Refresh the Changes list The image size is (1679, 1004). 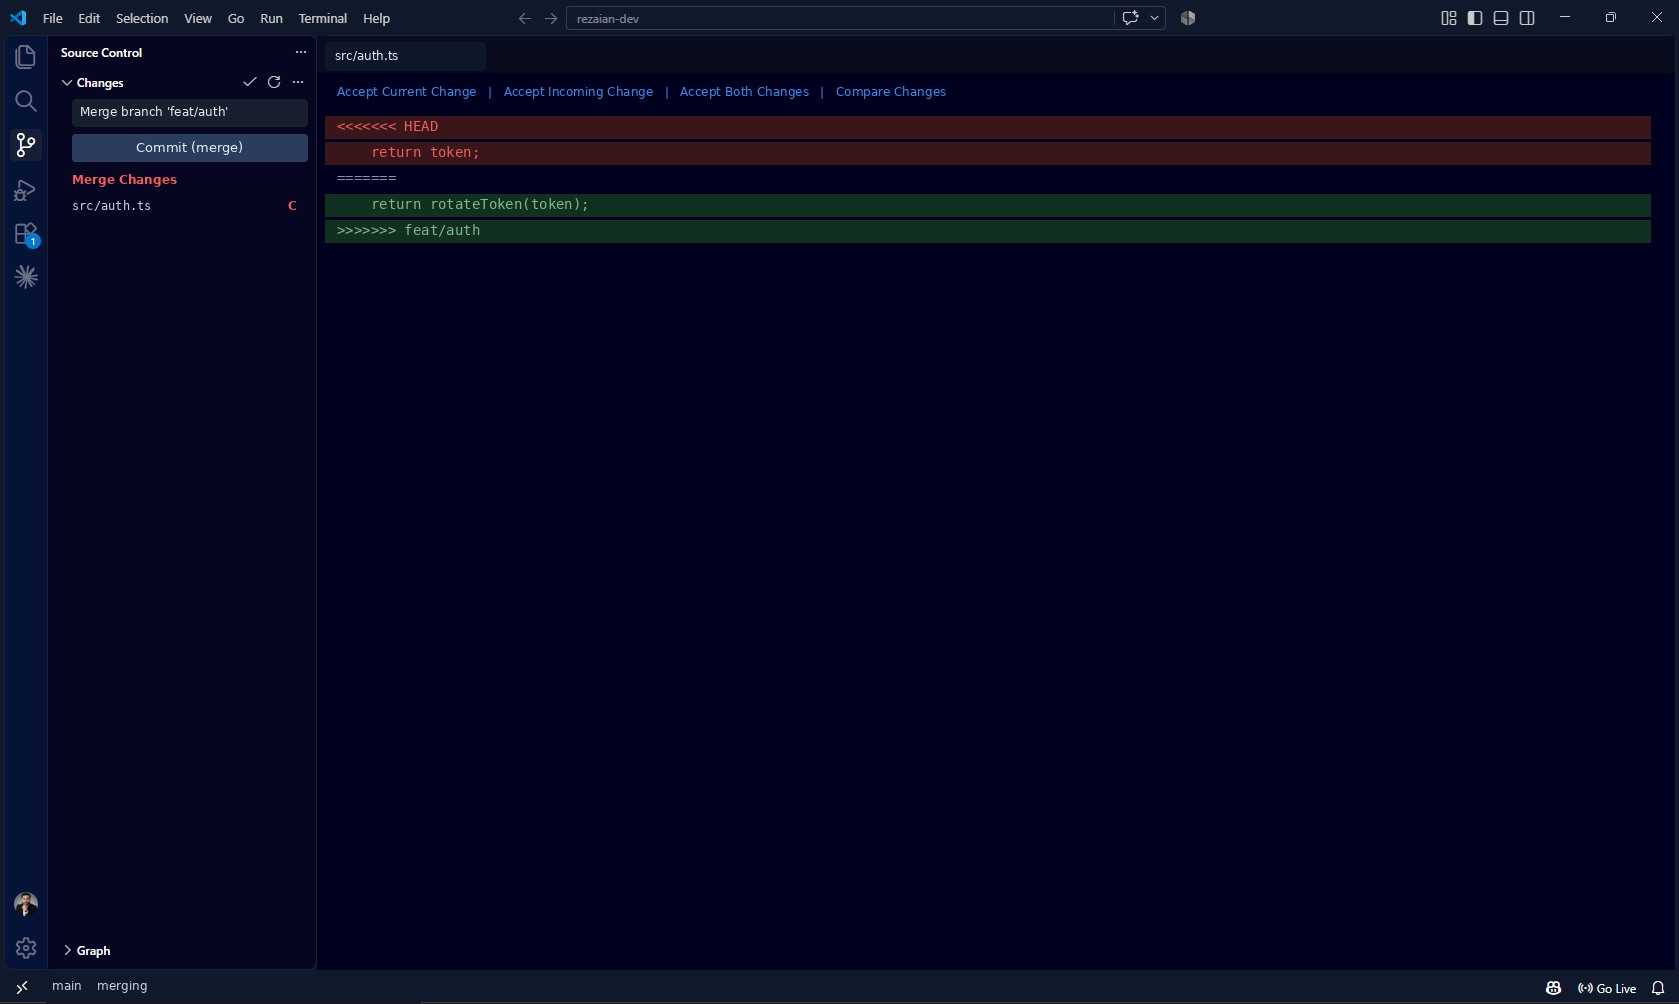[274, 82]
